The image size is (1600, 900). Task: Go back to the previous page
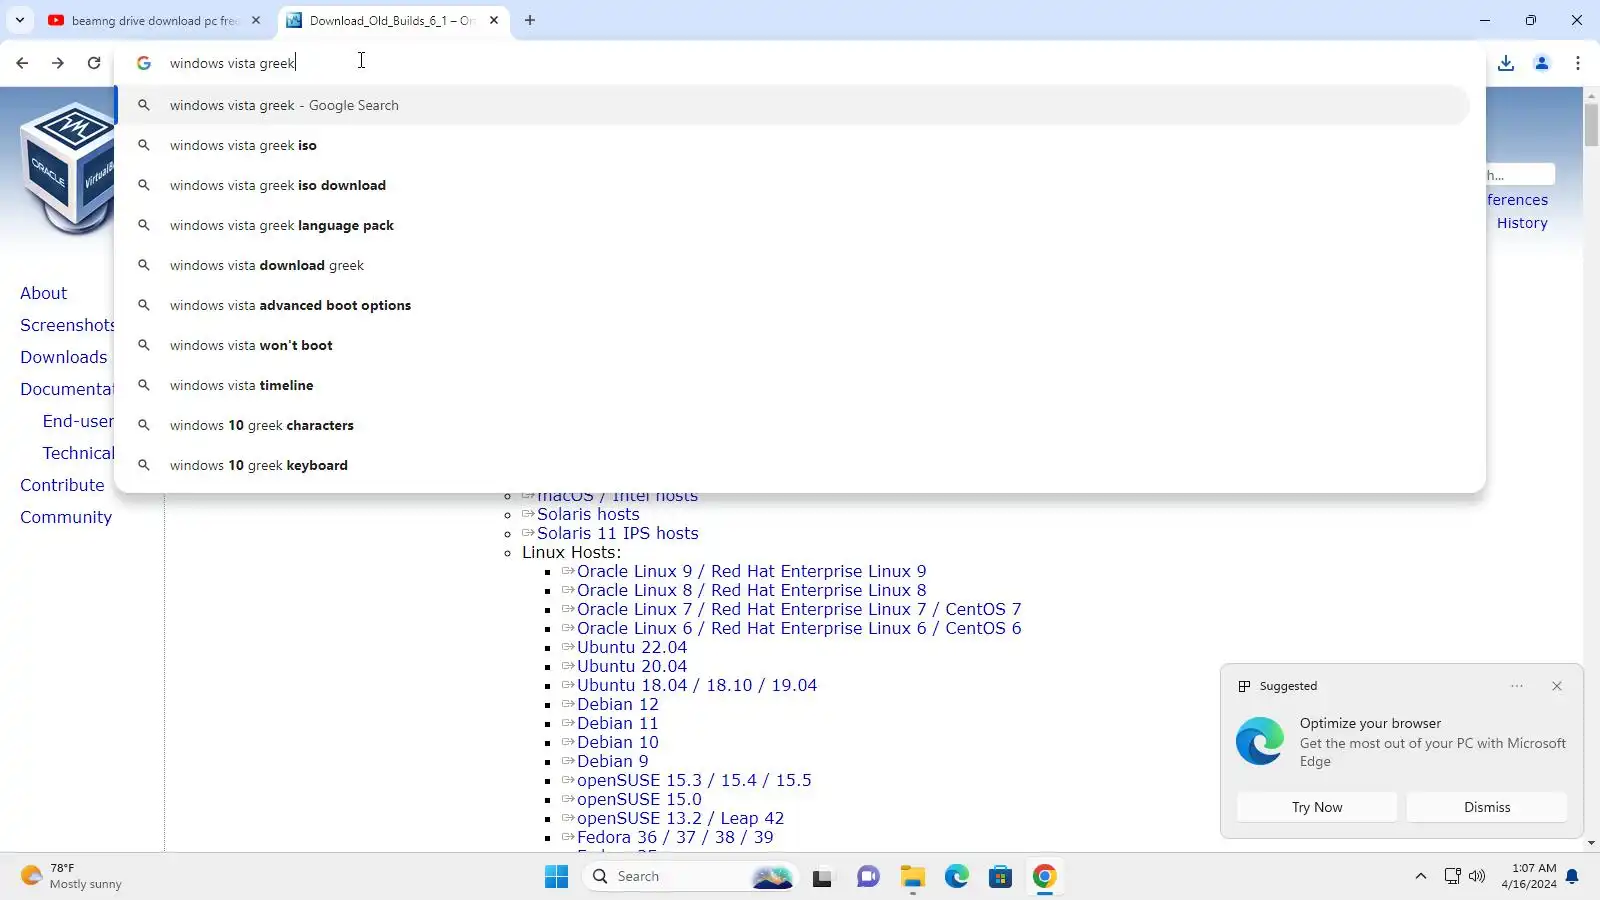pos(22,63)
